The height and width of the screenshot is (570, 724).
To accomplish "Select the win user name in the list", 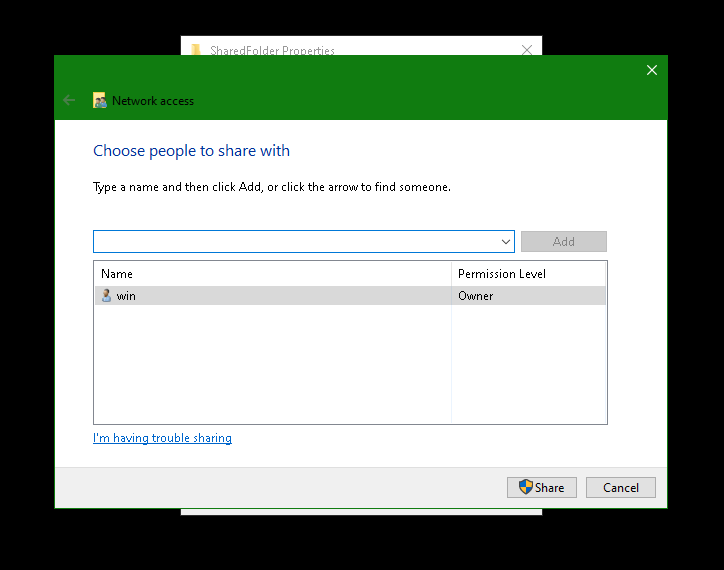I will coord(126,296).
